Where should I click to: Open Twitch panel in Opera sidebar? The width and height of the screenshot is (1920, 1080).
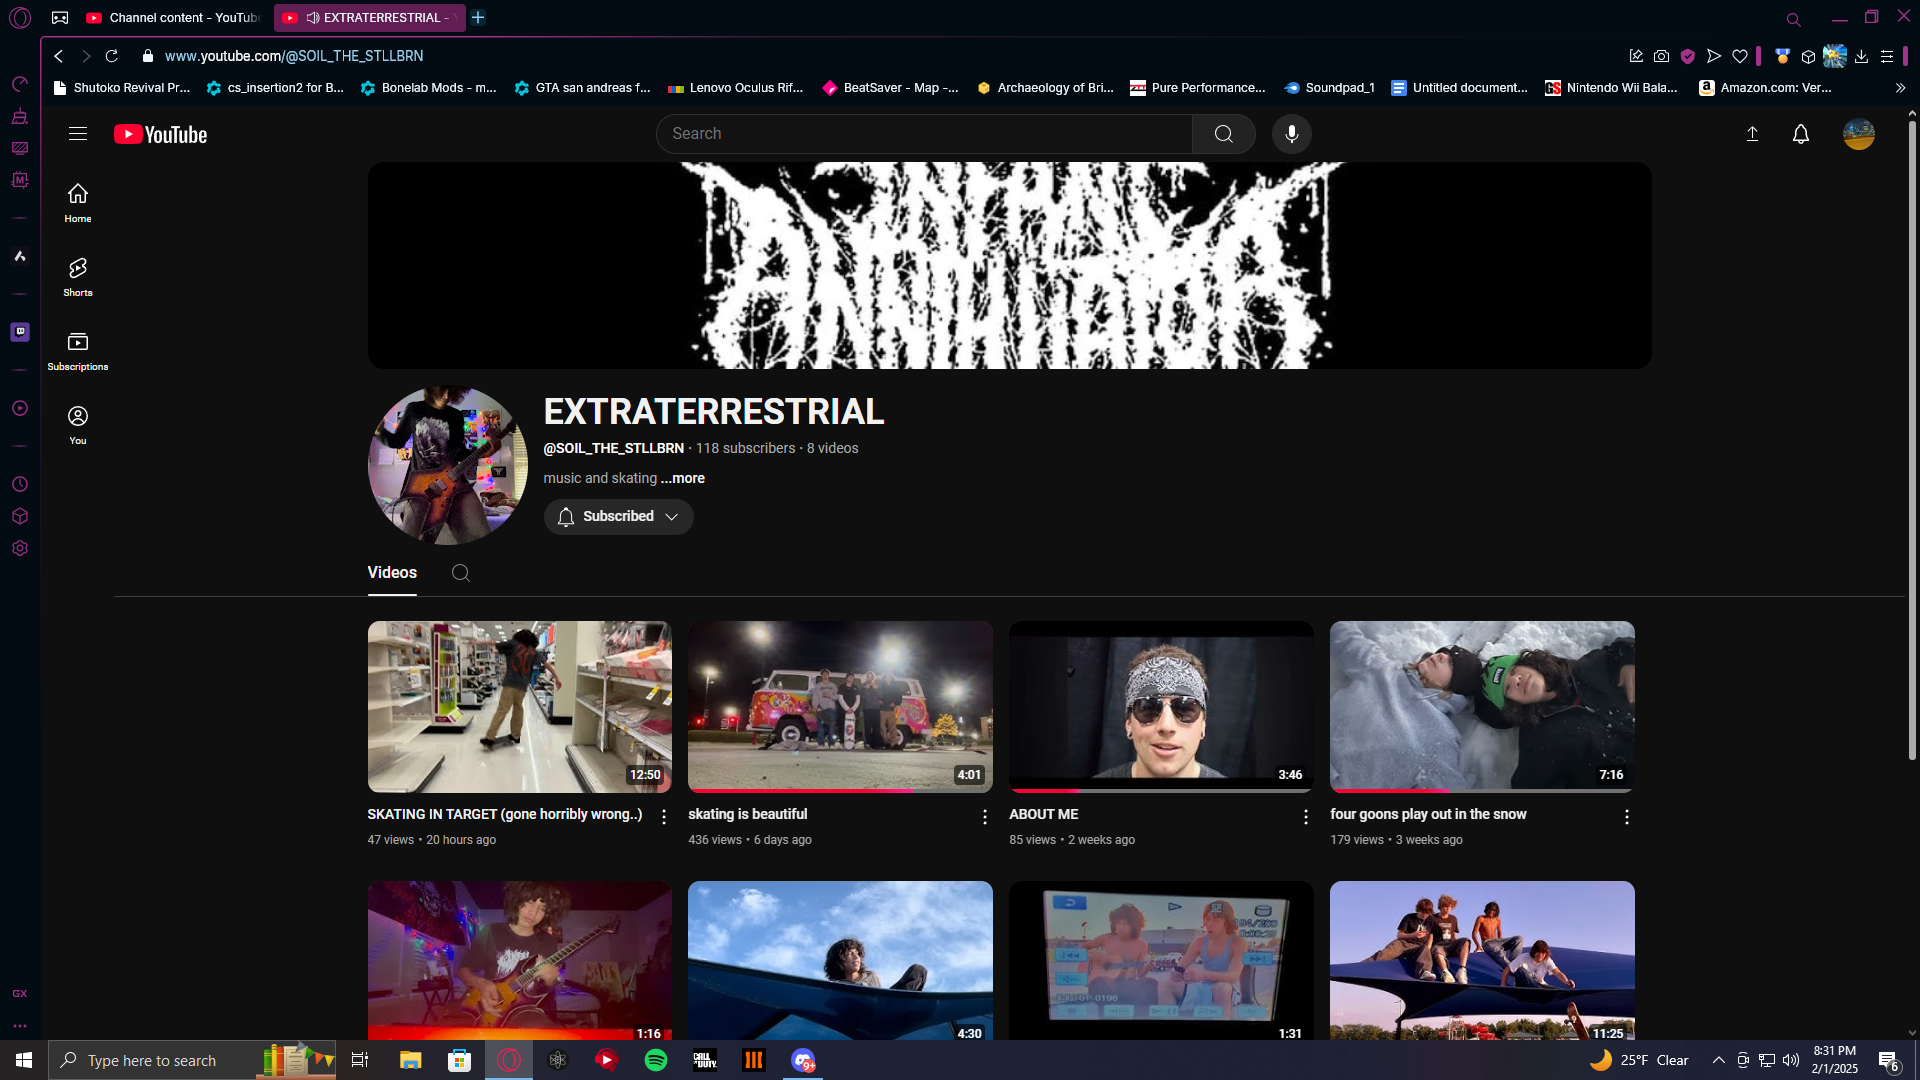20,332
